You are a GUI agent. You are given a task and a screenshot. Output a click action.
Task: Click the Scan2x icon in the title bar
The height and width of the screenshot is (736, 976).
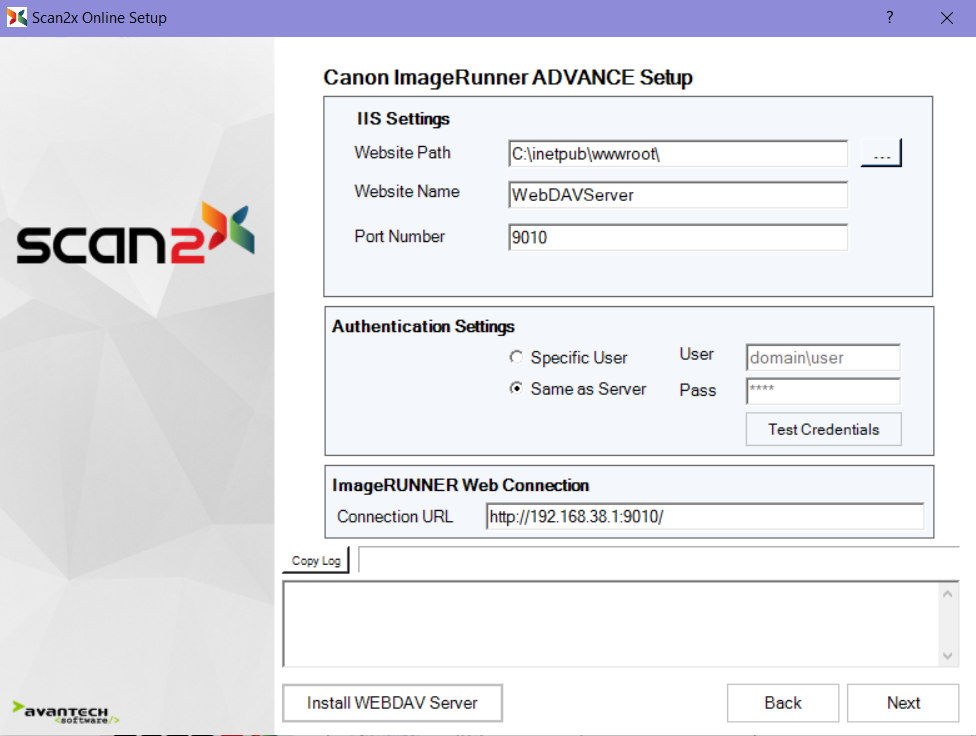click(17, 18)
